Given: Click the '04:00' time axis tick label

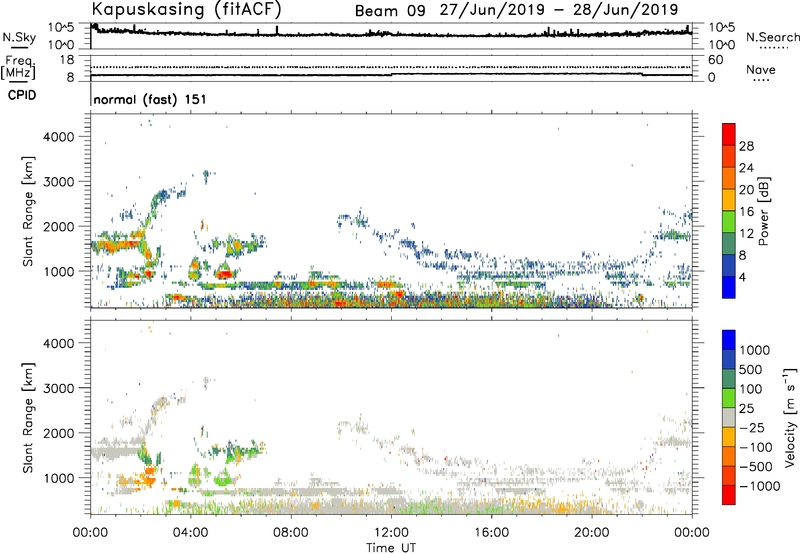Looking at the screenshot, I should pos(191,533).
